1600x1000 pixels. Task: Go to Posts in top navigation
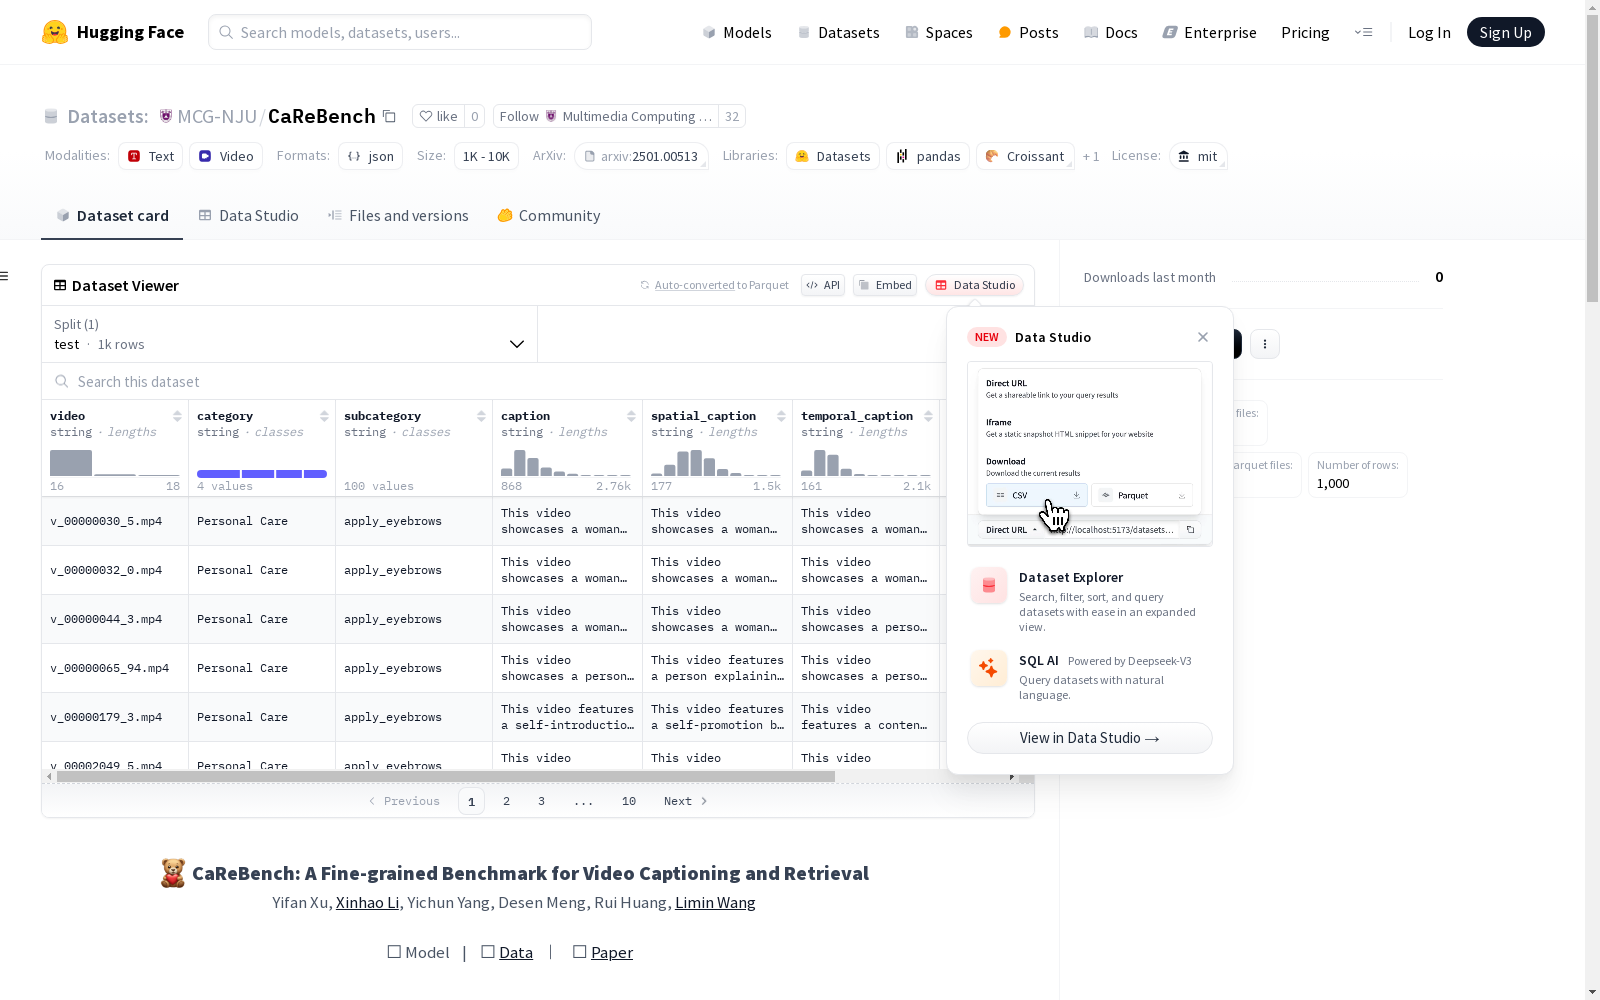[x=1028, y=32]
